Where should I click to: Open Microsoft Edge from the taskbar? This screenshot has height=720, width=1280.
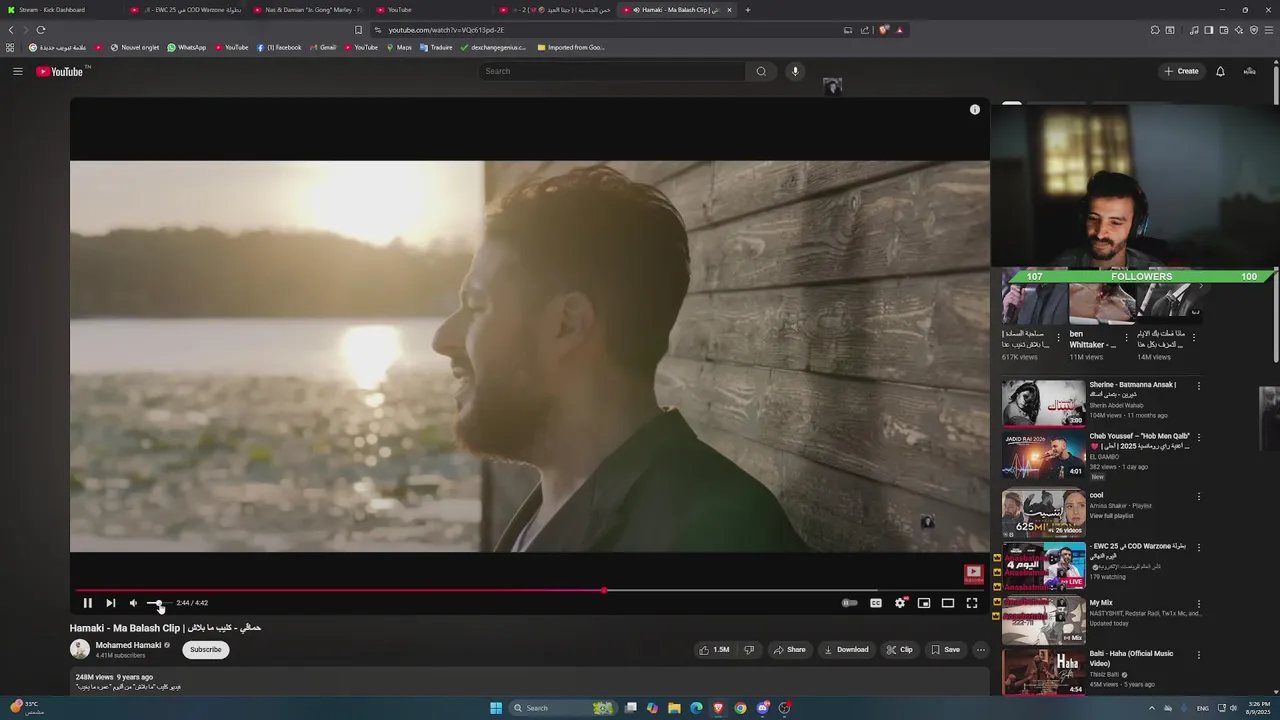[696, 708]
